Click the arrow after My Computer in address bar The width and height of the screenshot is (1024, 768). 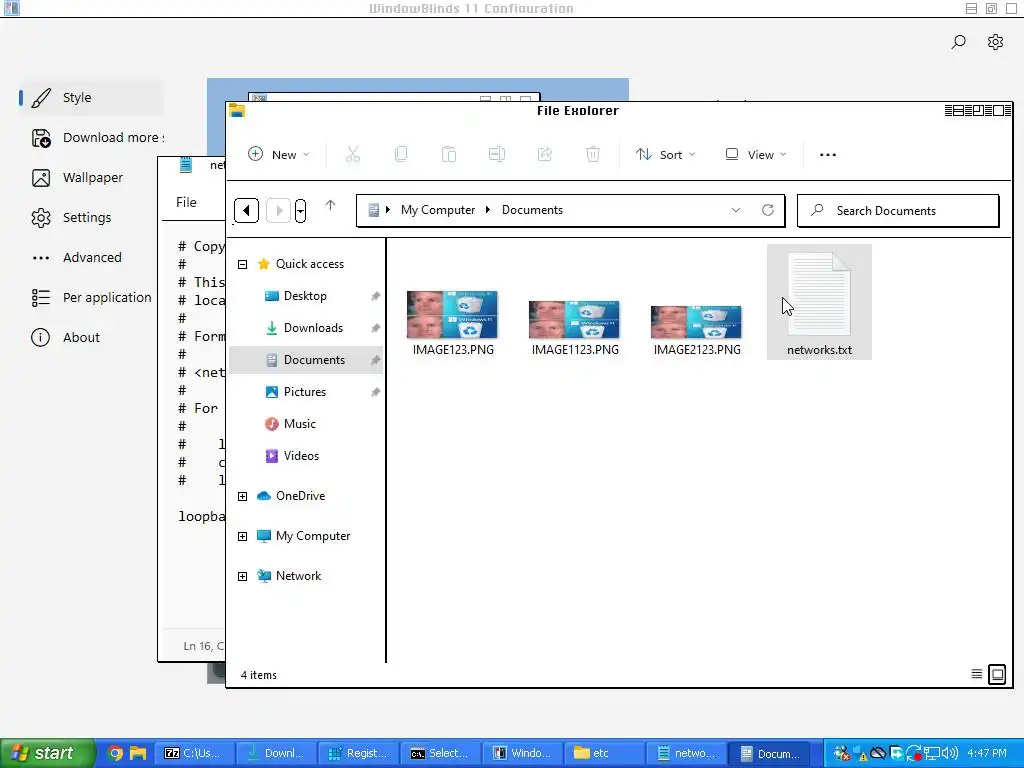click(488, 210)
